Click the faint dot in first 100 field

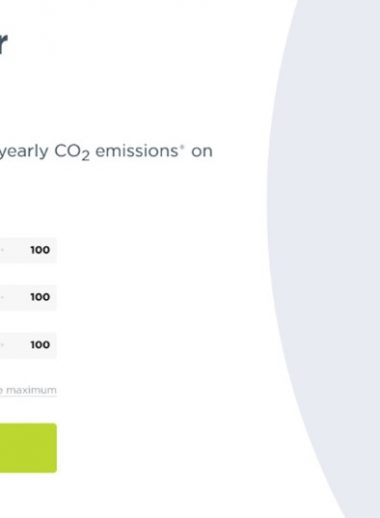[x=2, y=250]
